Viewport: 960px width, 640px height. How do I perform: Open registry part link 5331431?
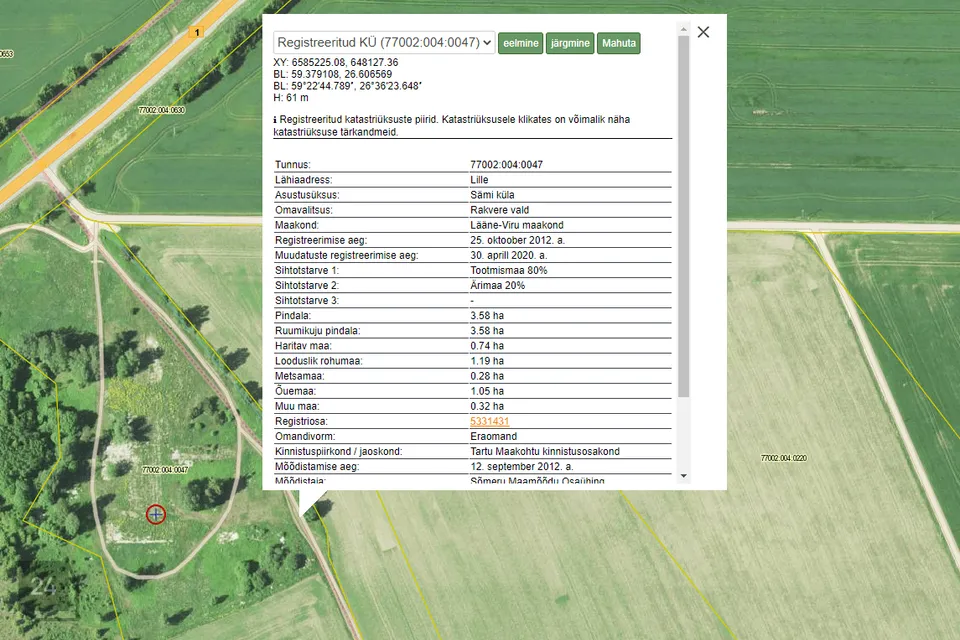[490, 422]
